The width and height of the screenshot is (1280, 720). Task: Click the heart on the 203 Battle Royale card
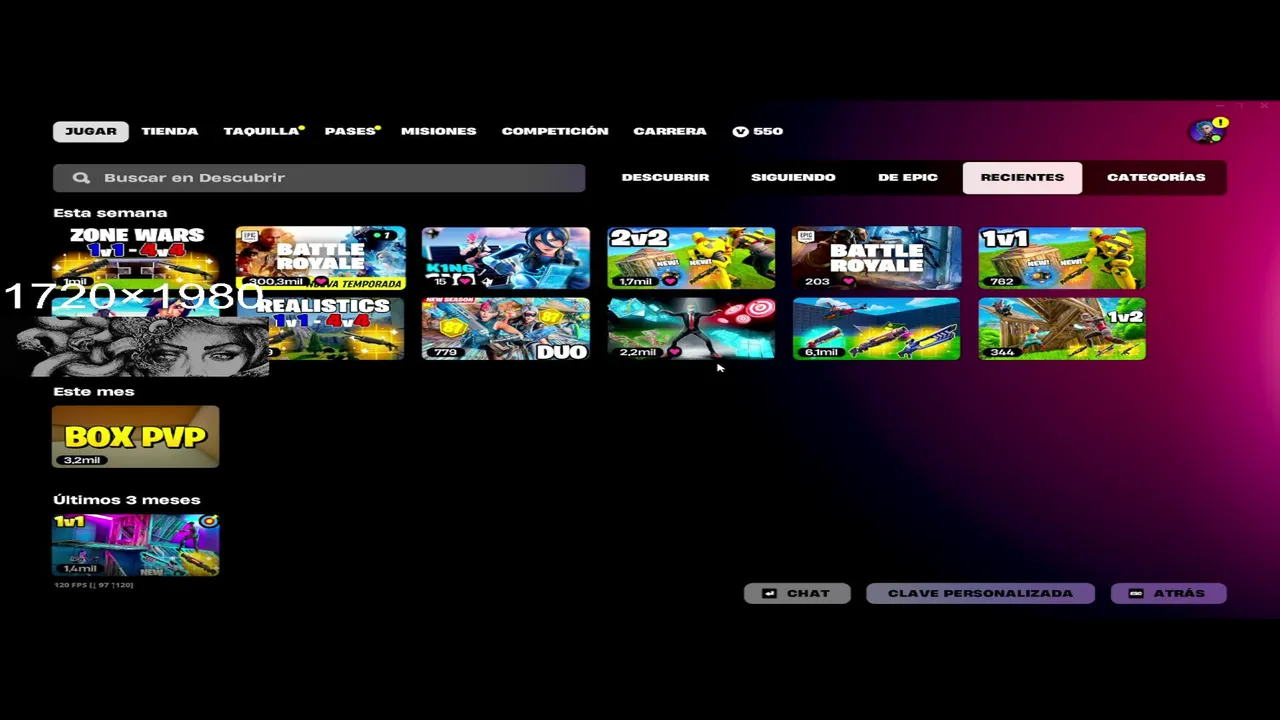click(x=849, y=282)
